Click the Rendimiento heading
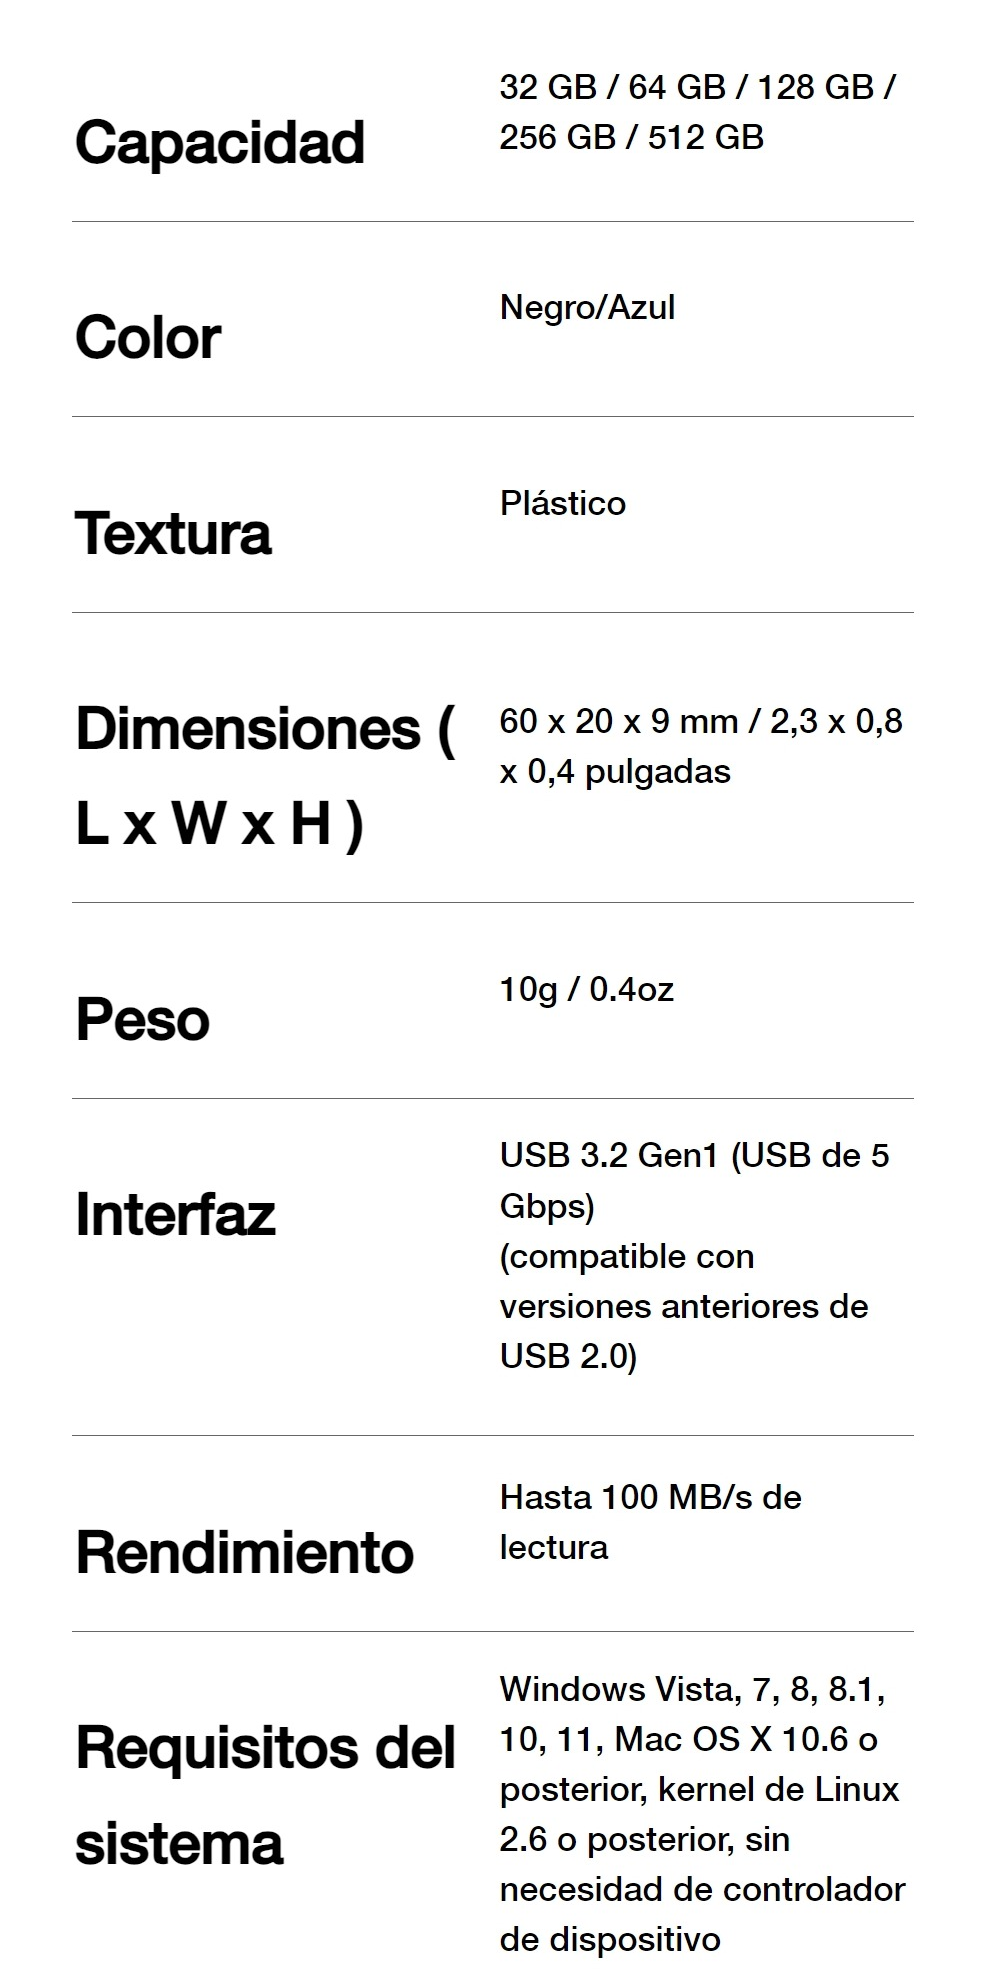The width and height of the screenshot is (990, 1981). 245,1553
